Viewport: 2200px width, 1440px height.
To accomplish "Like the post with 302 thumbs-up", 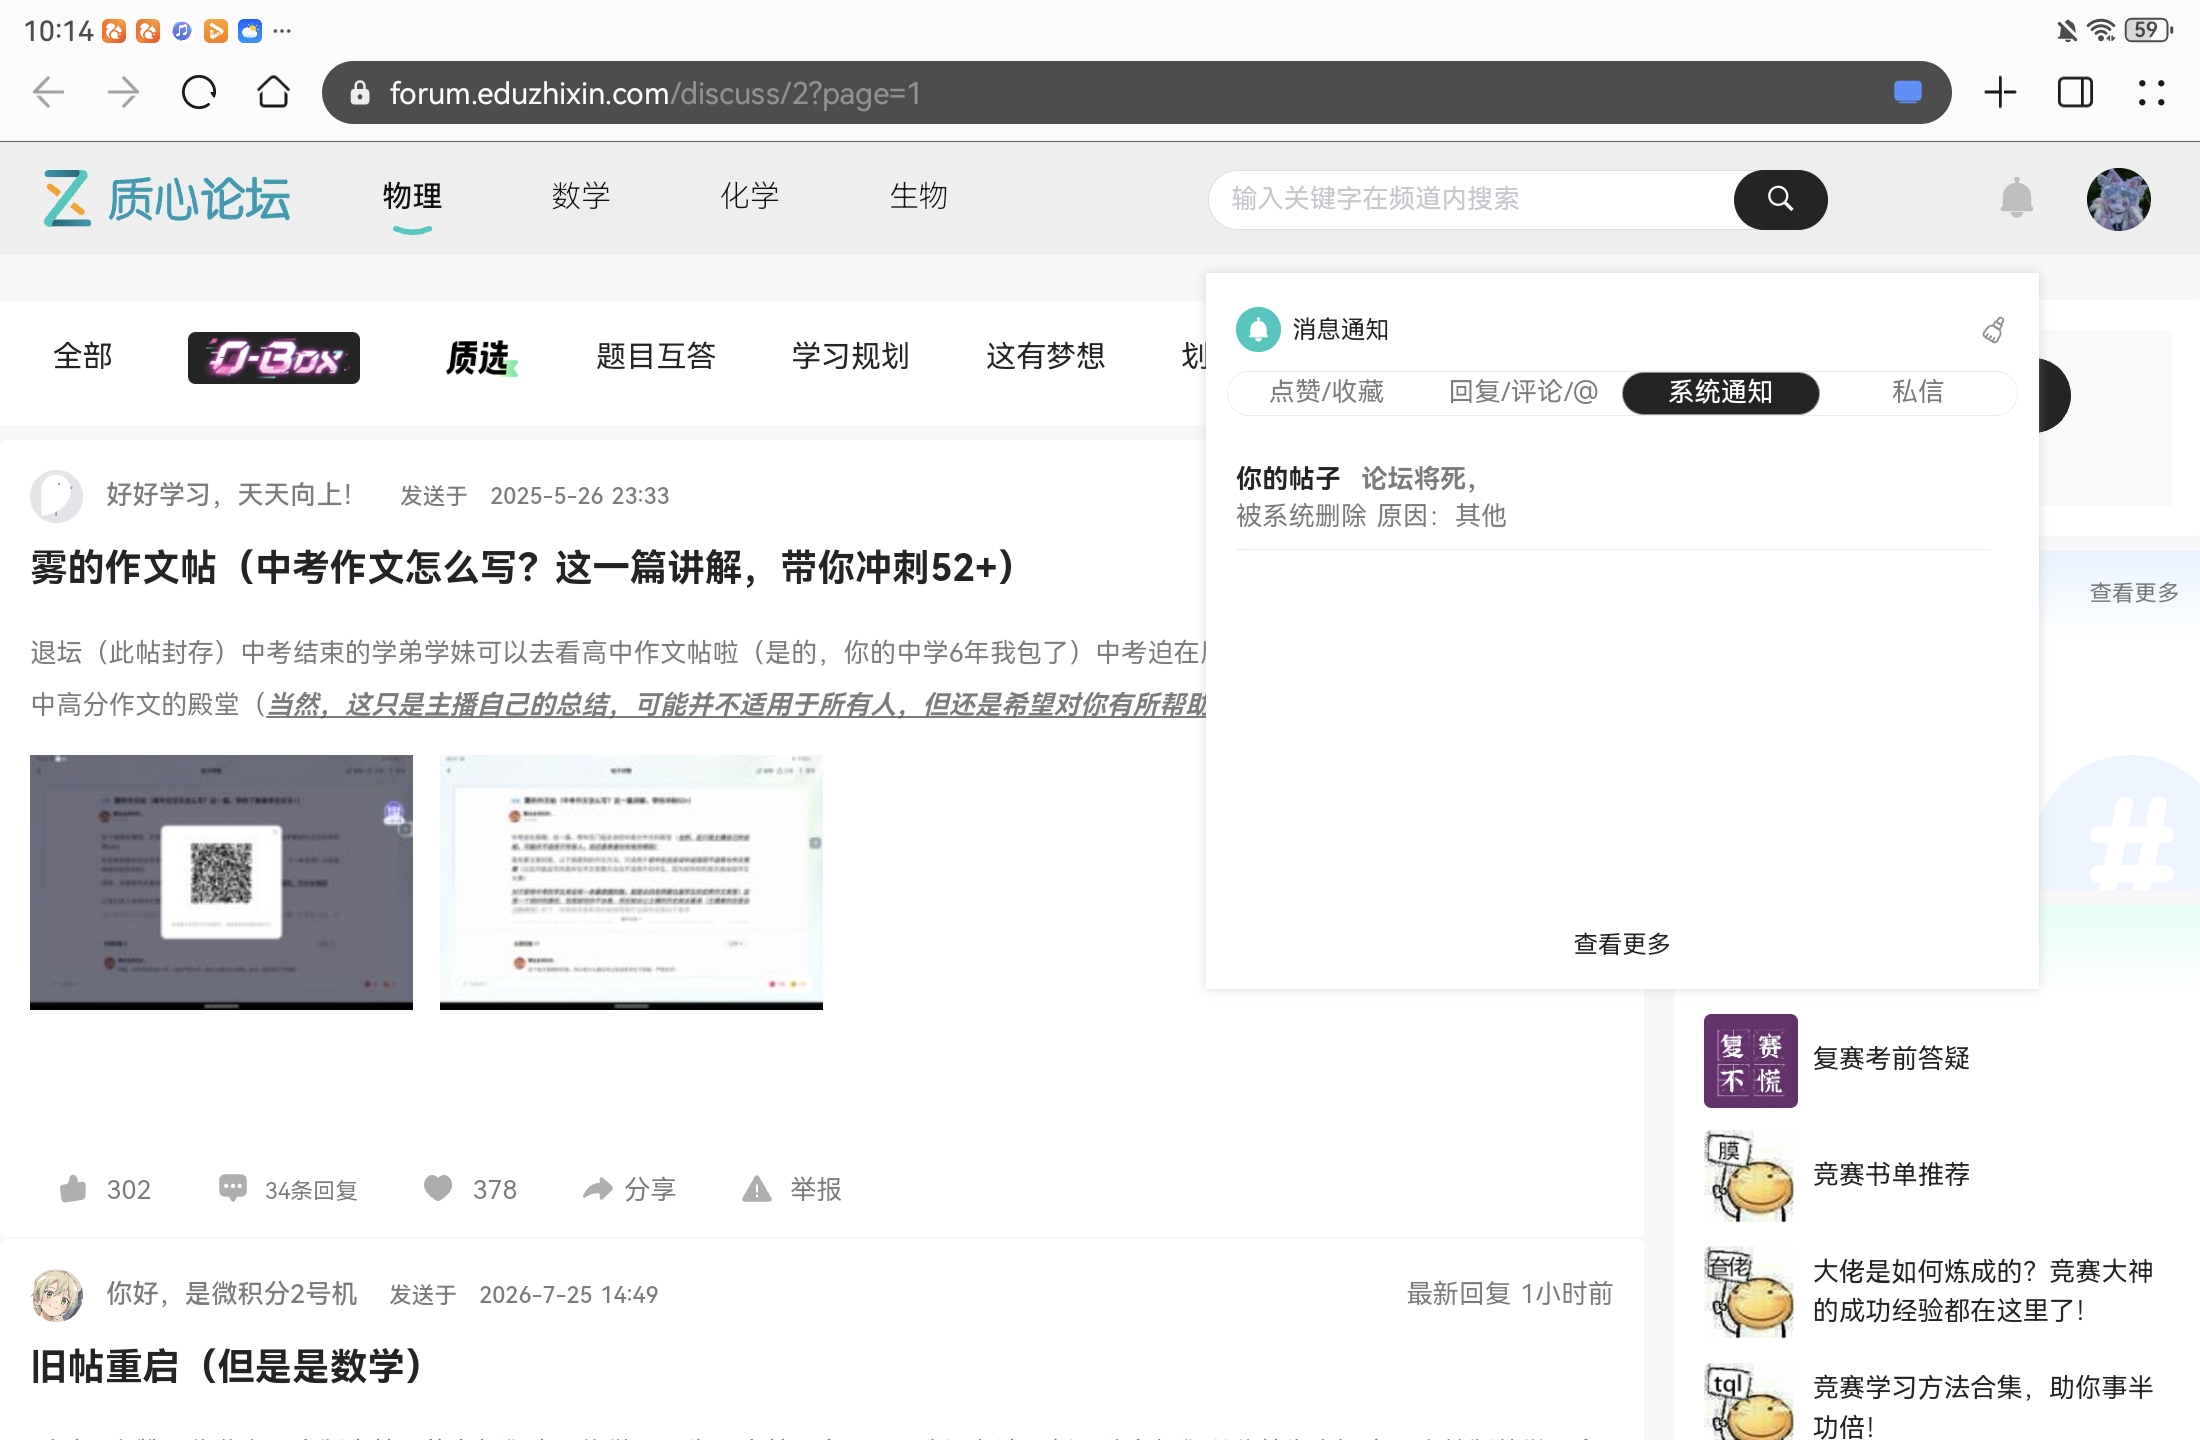I will click(74, 1189).
